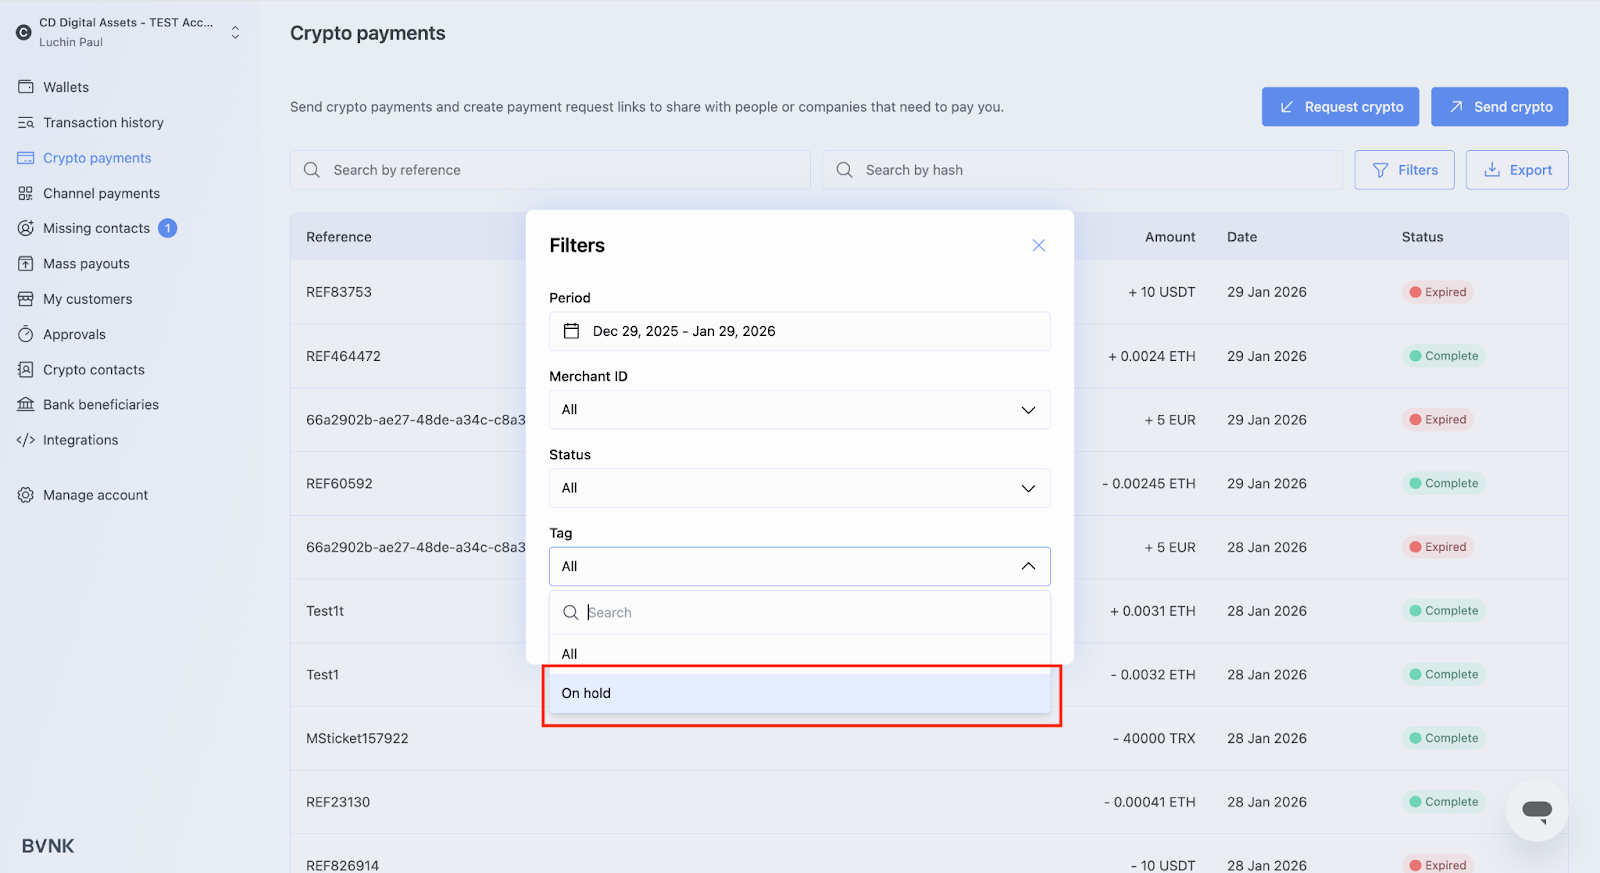Click the Bank beneficiaries icon
1600x873 pixels.
pos(26,405)
